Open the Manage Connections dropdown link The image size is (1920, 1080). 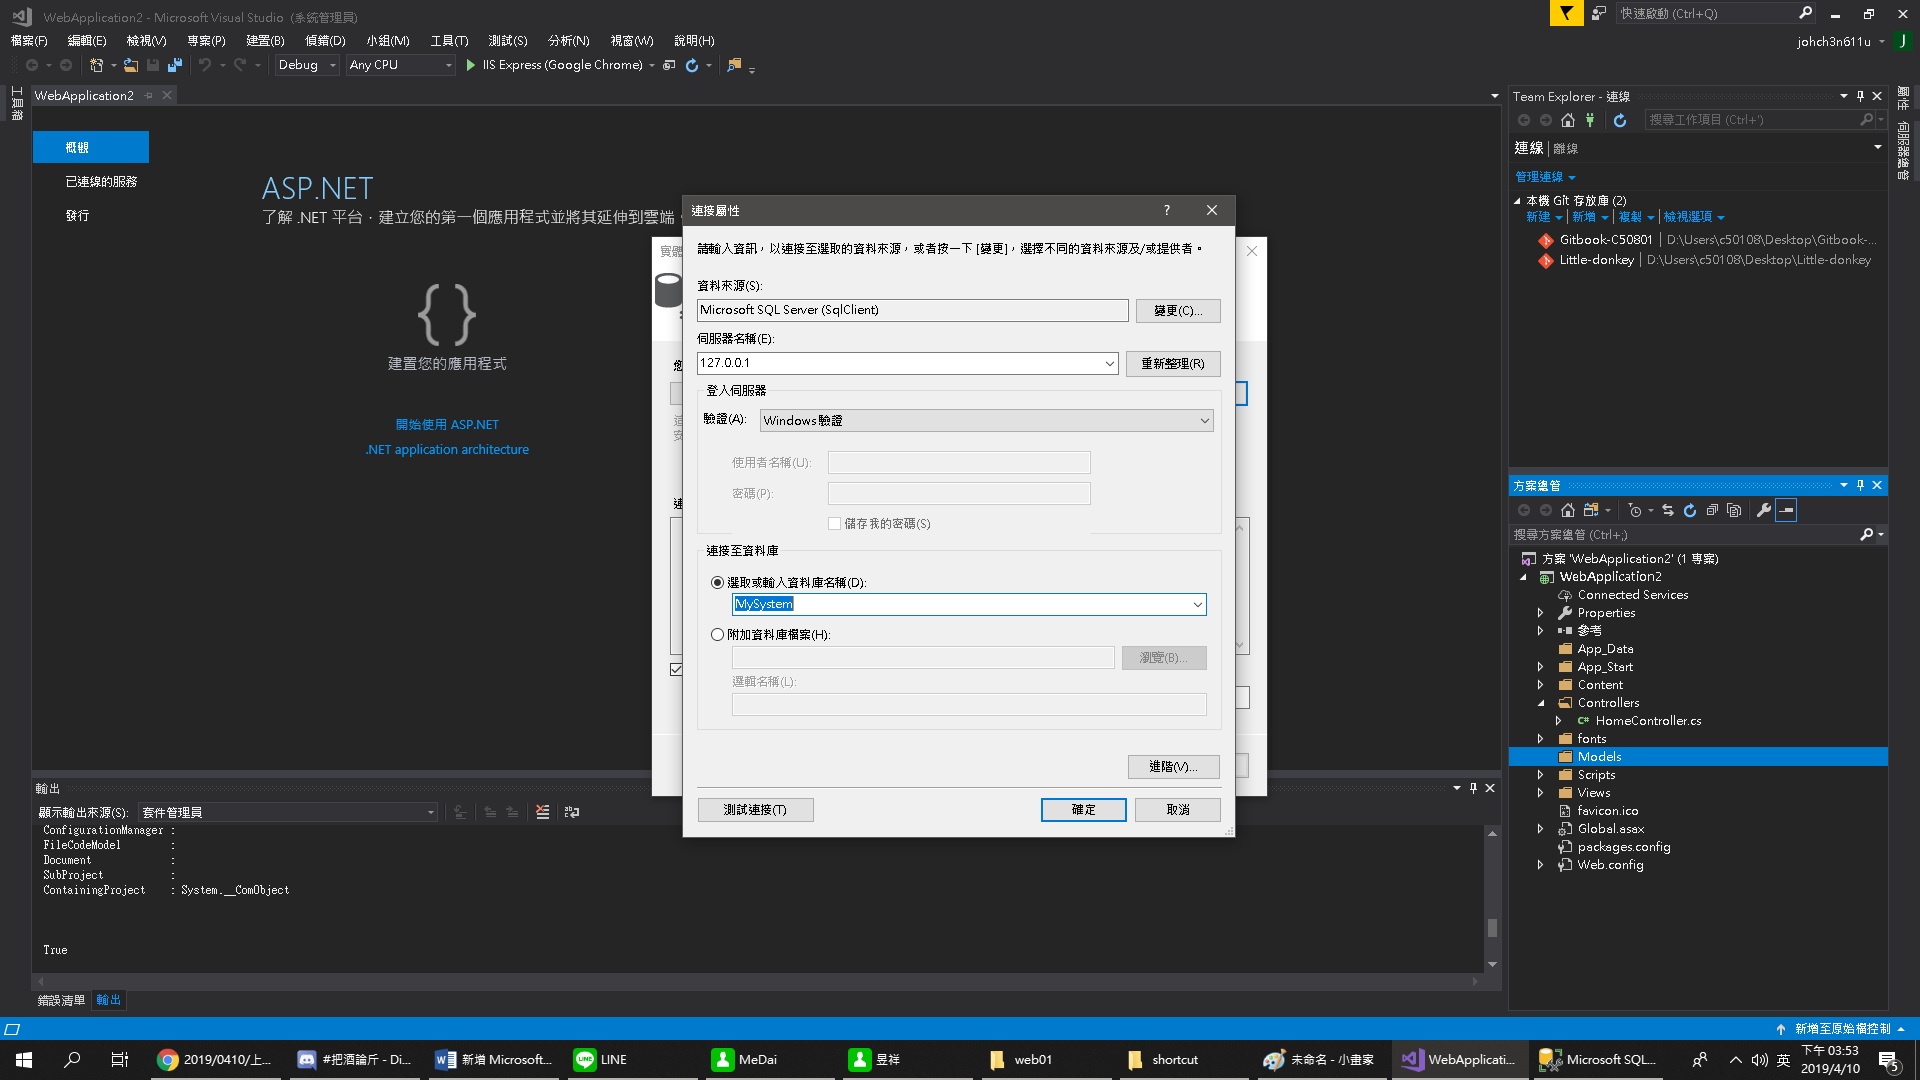point(1545,177)
